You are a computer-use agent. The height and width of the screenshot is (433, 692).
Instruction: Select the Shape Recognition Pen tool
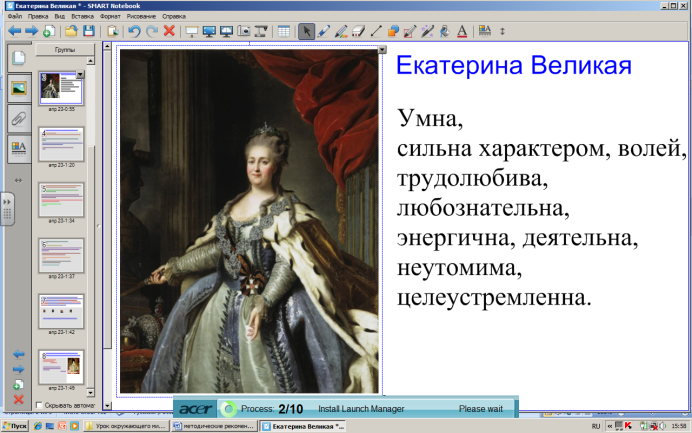410,31
